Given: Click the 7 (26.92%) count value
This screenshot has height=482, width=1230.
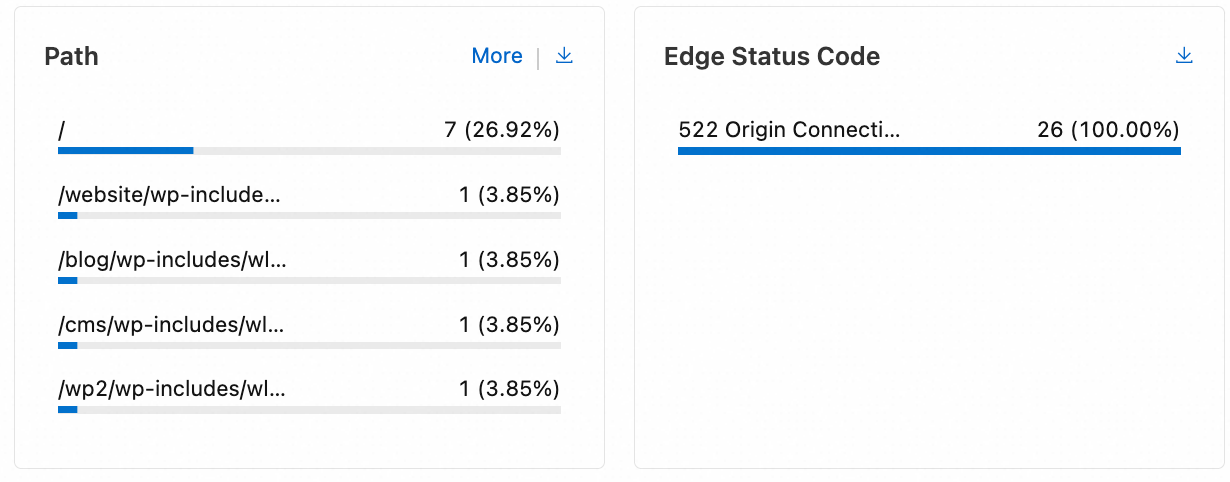Looking at the screenshot, I should point(502,130).
